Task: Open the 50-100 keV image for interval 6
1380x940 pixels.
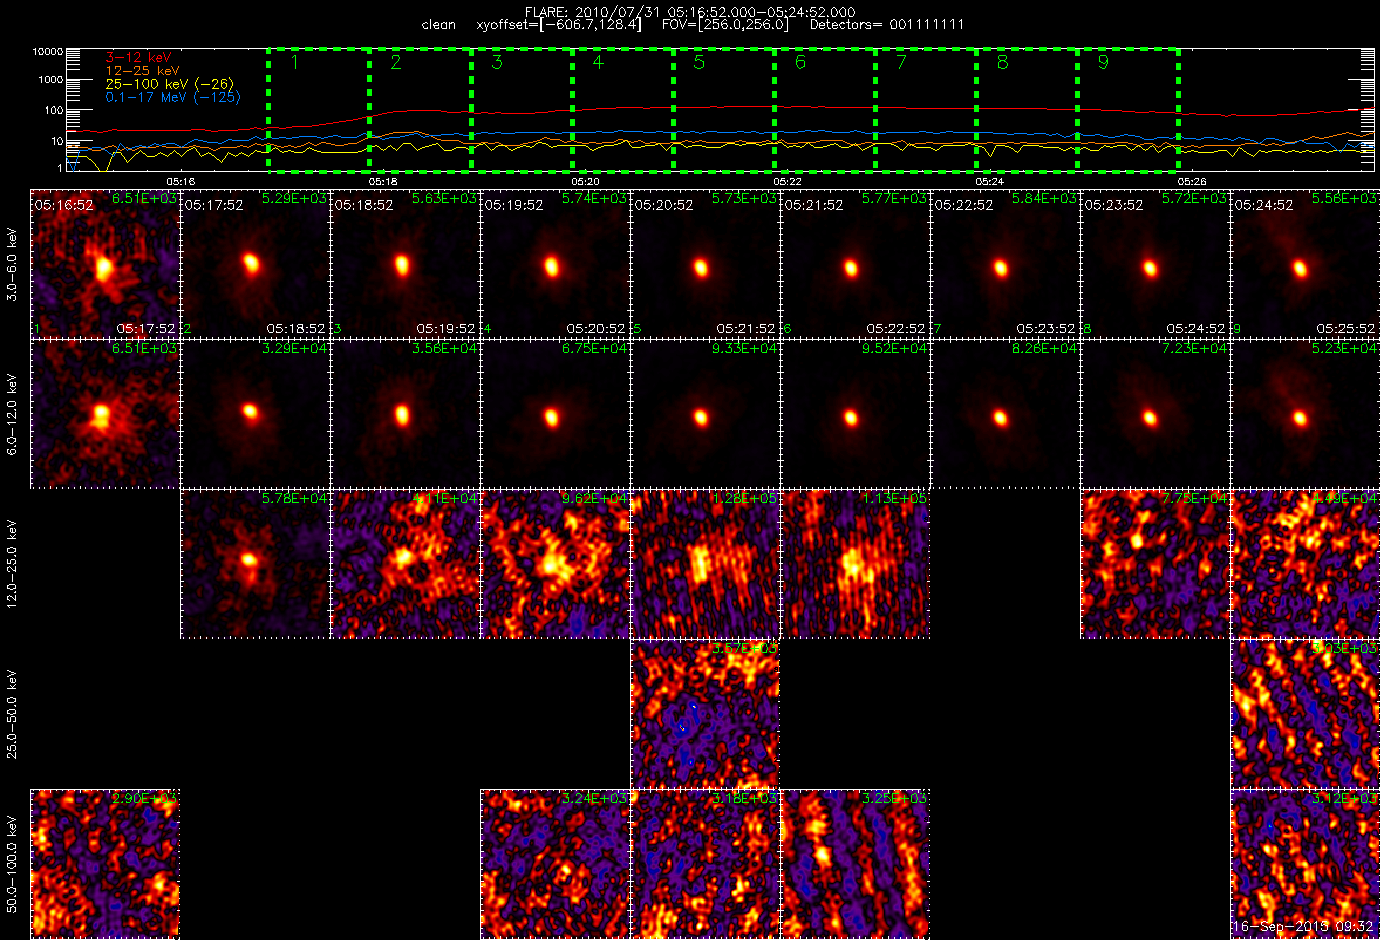Action: point(855,864)
